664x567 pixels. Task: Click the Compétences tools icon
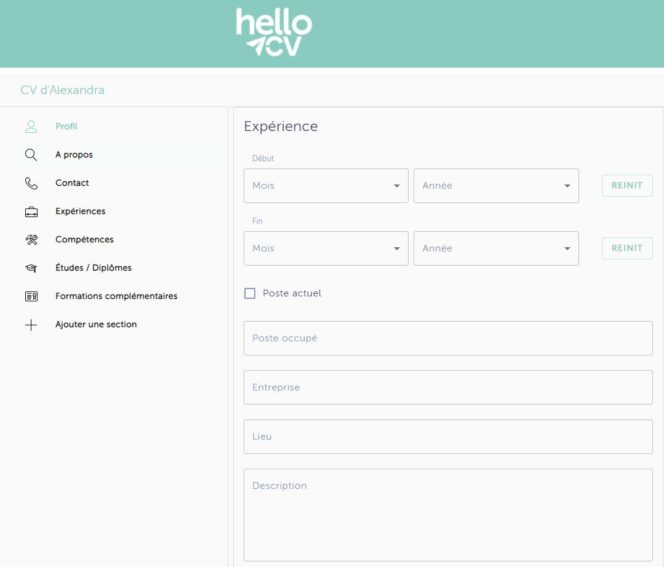[x=31, y=240]
